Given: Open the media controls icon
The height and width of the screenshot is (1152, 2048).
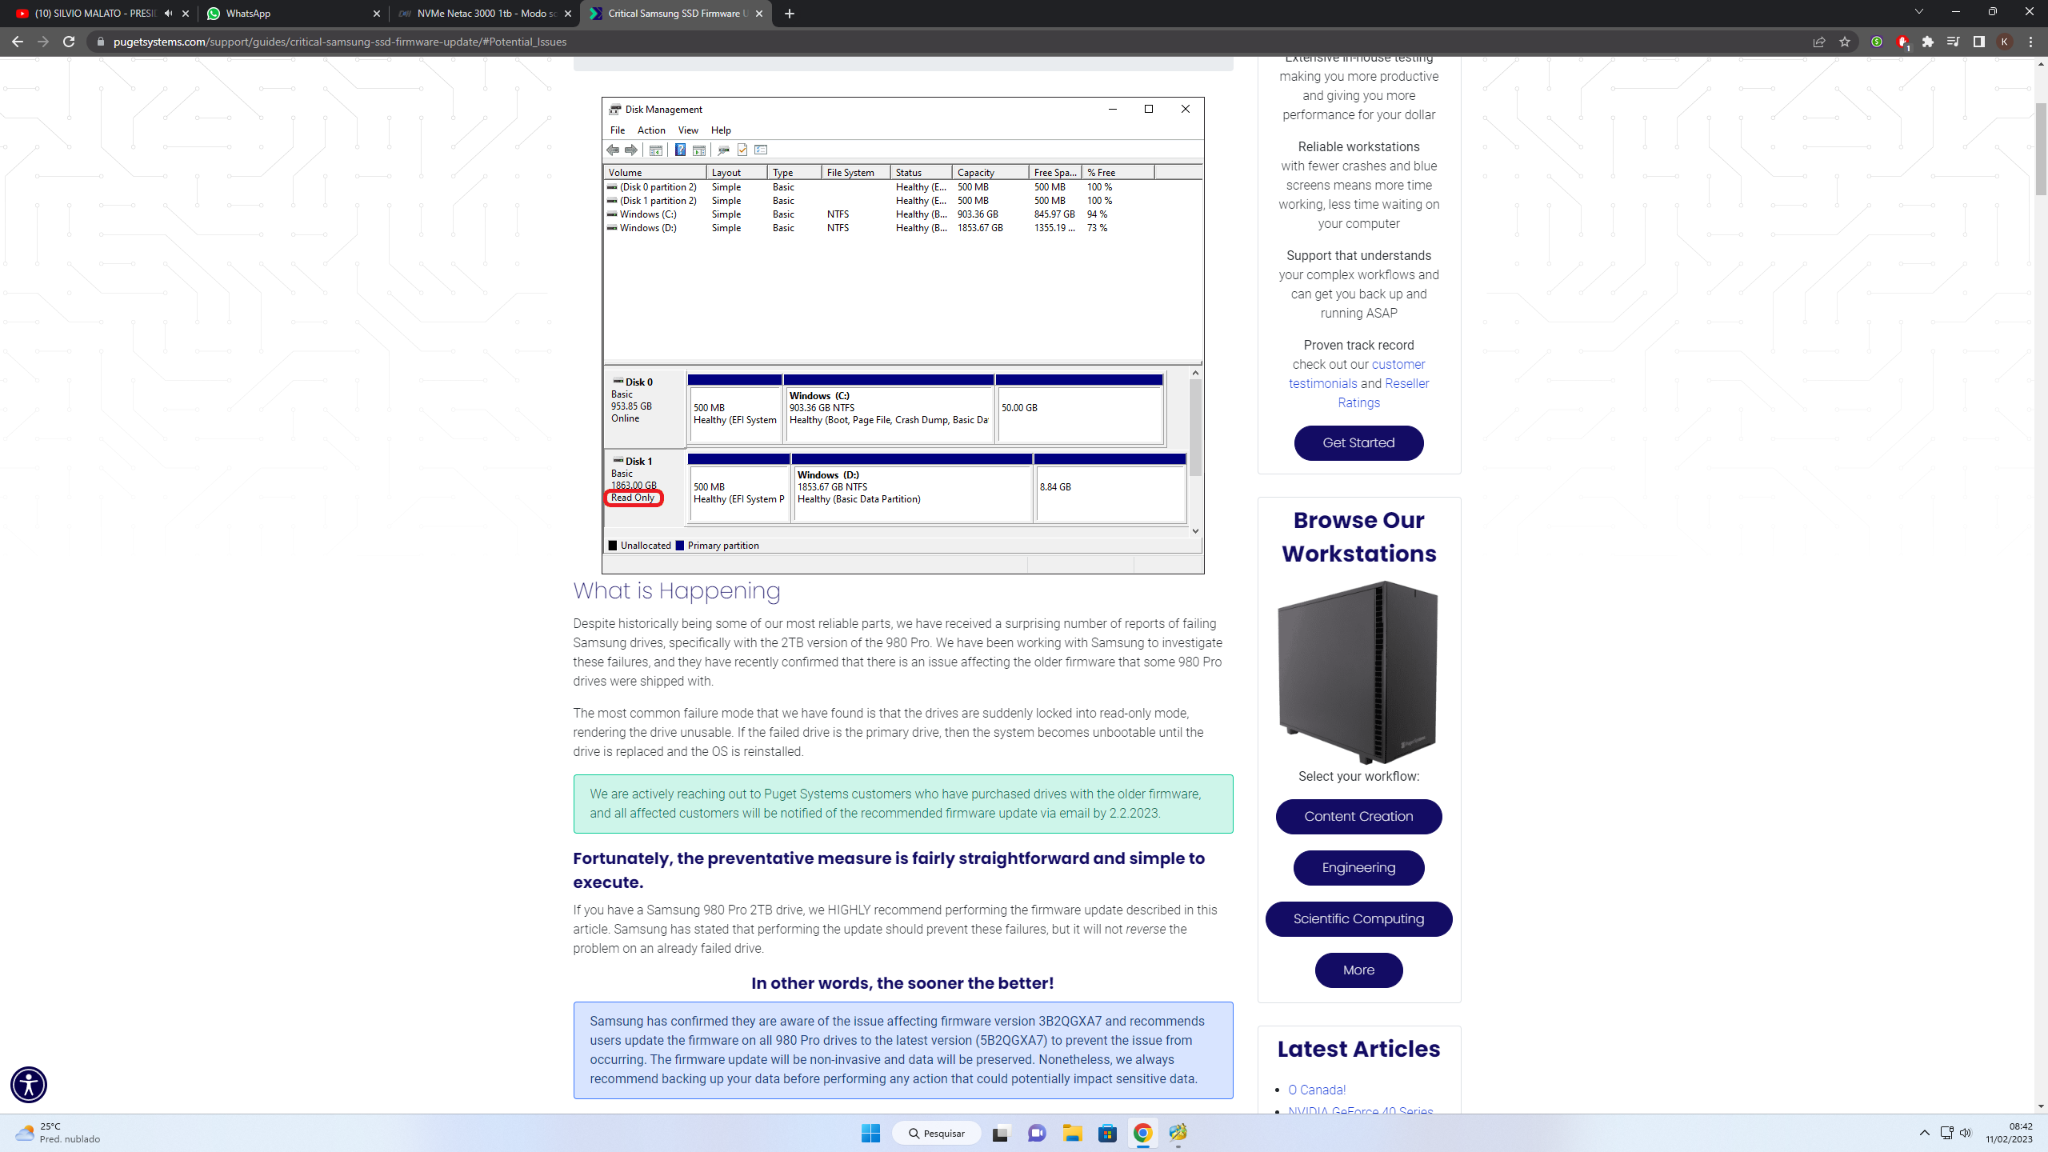Looking at the screenshot, I should point(1953,42).
